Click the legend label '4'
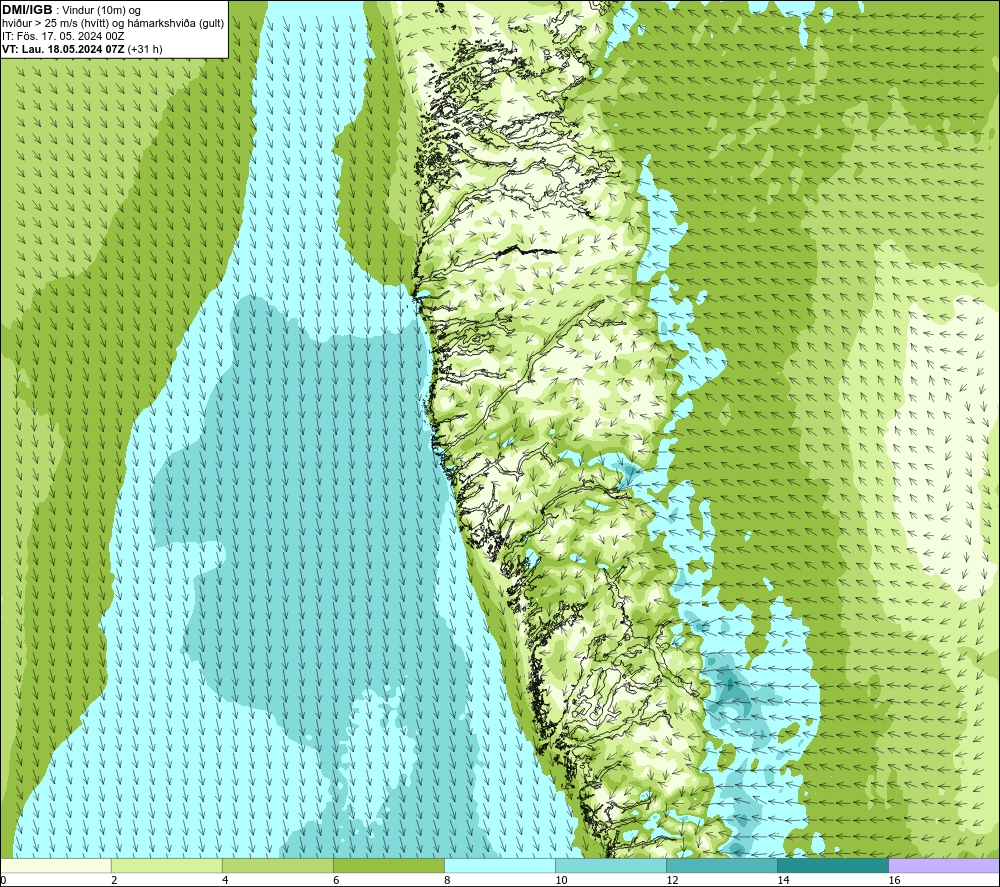 pyautogui.click(x=225, y=880)
